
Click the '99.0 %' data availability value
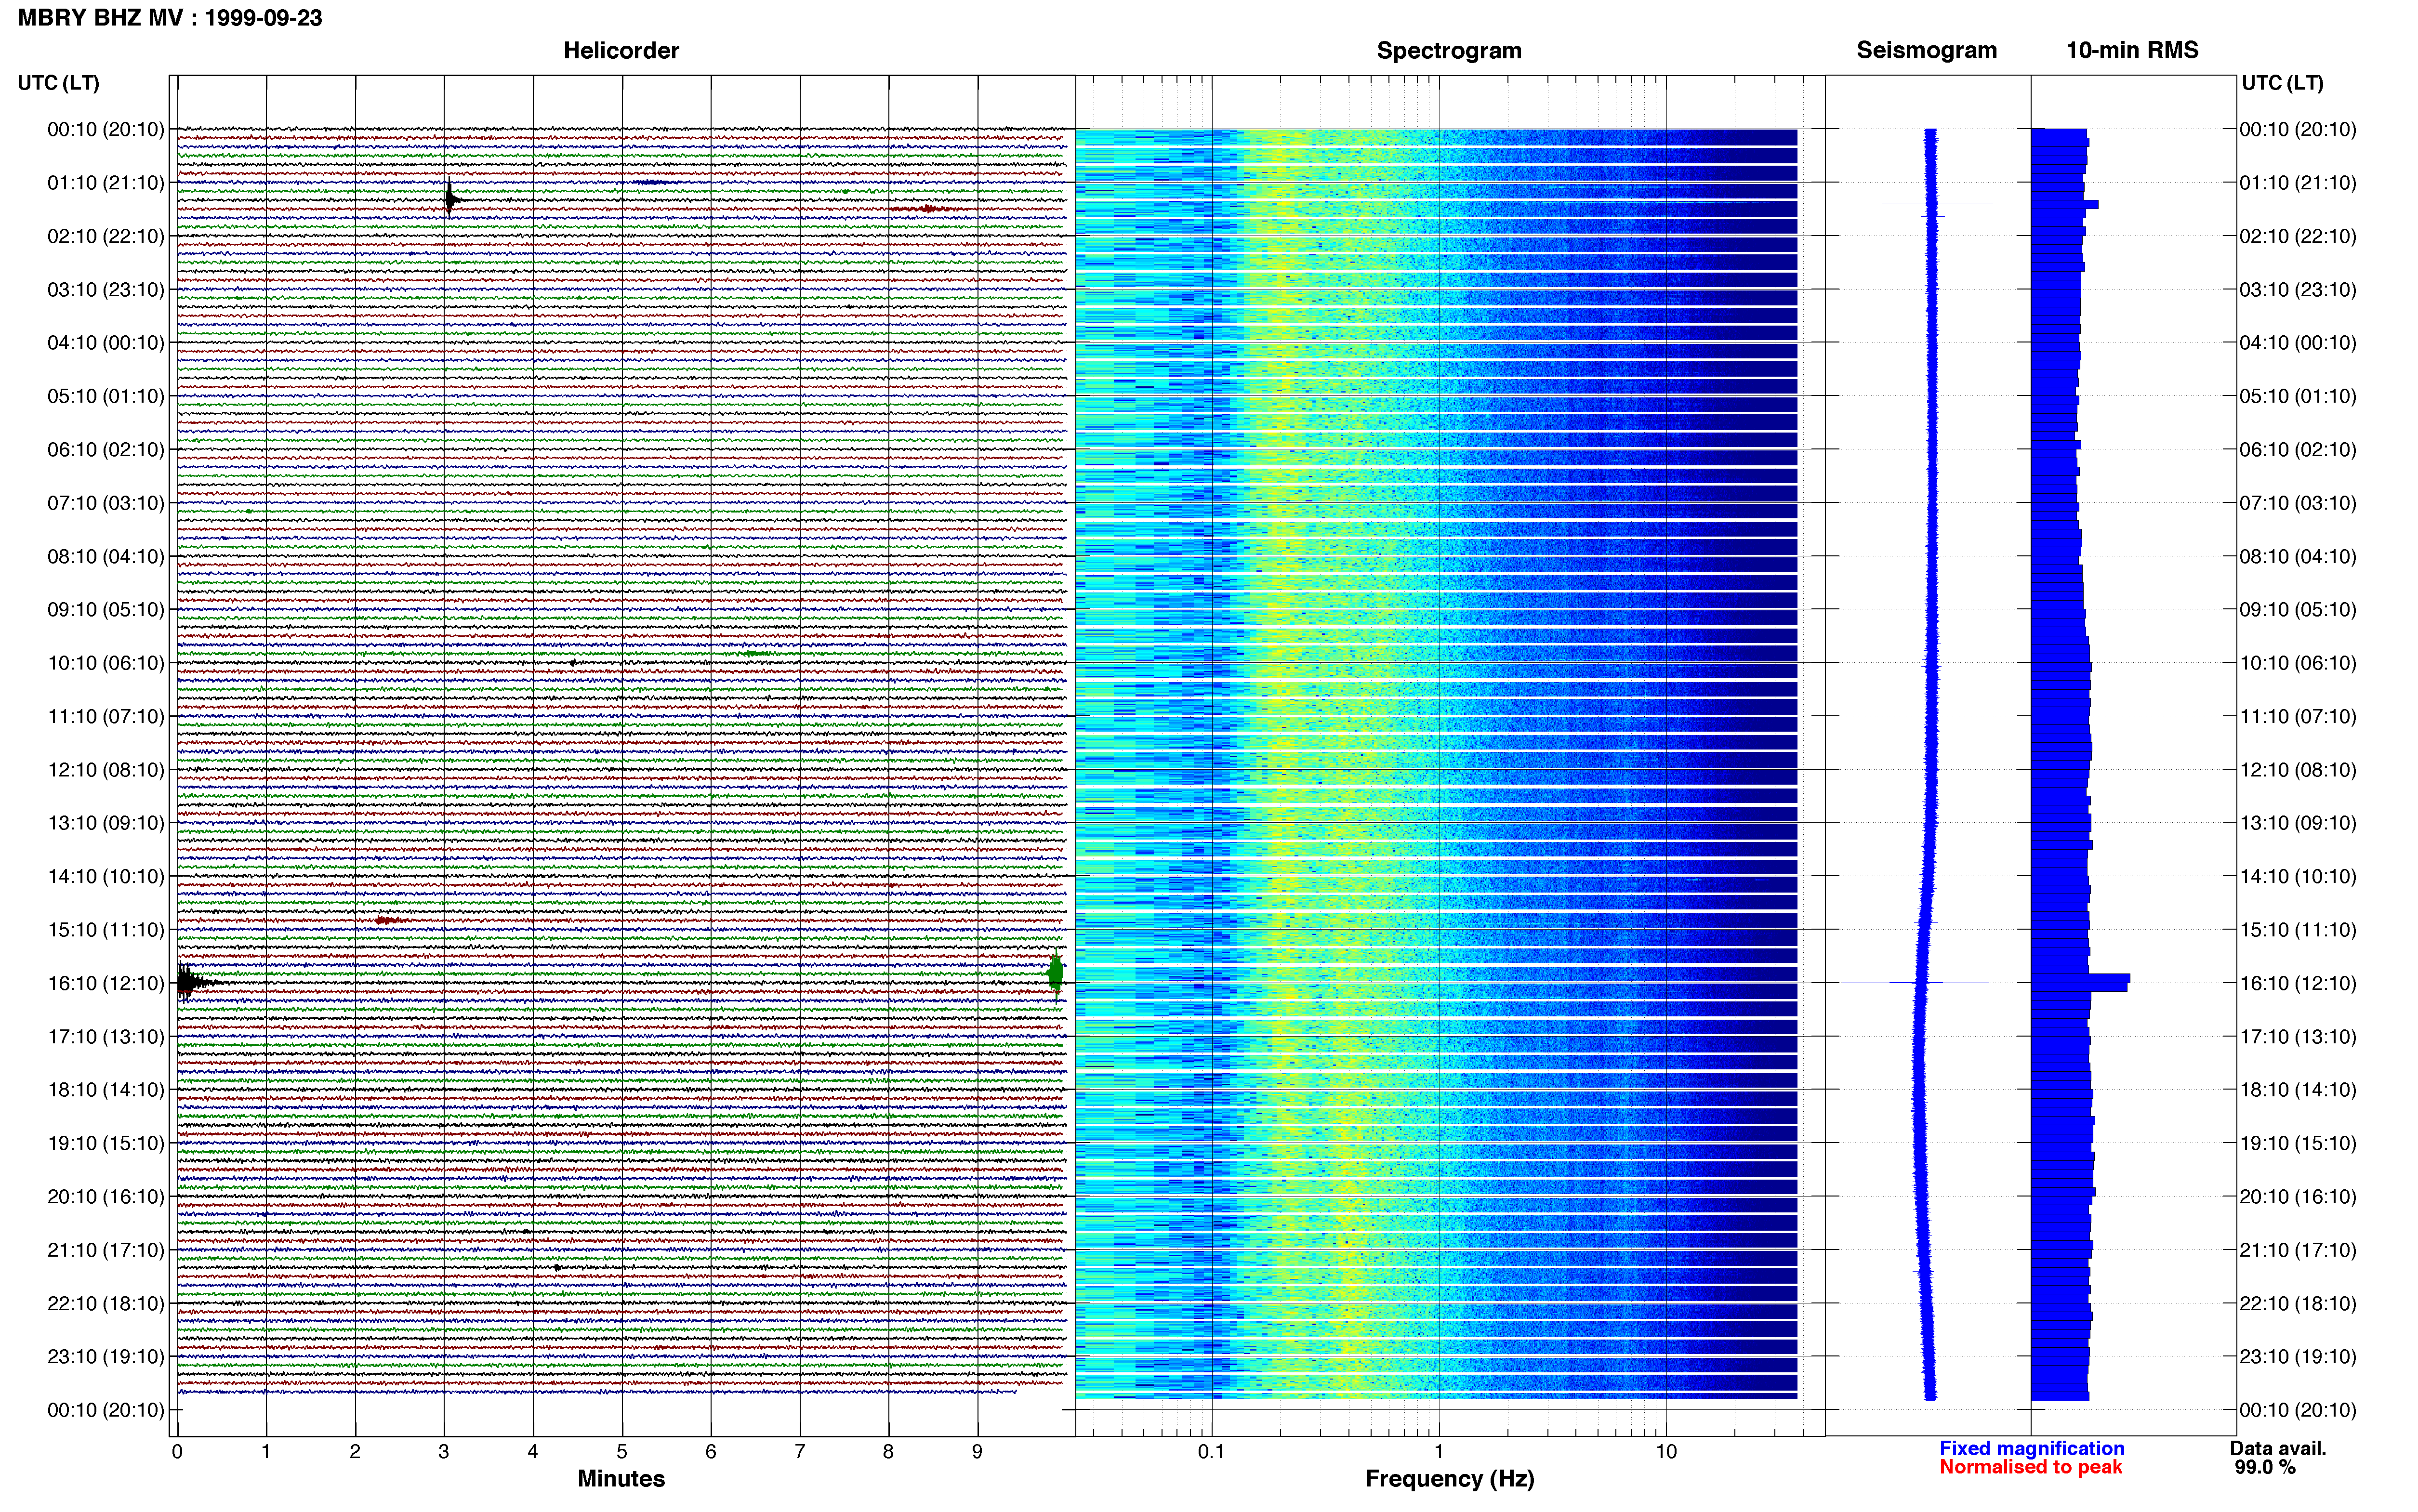pyautogui.click(x=2265, y=1467)
